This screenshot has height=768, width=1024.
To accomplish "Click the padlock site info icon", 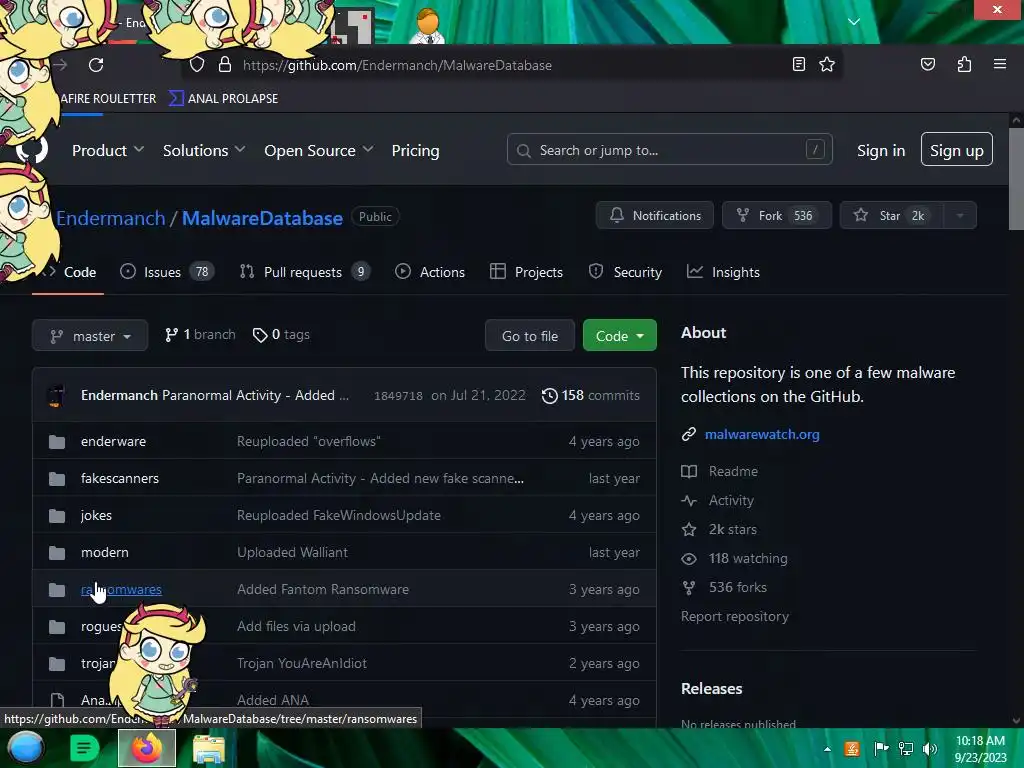I will 225,65.
